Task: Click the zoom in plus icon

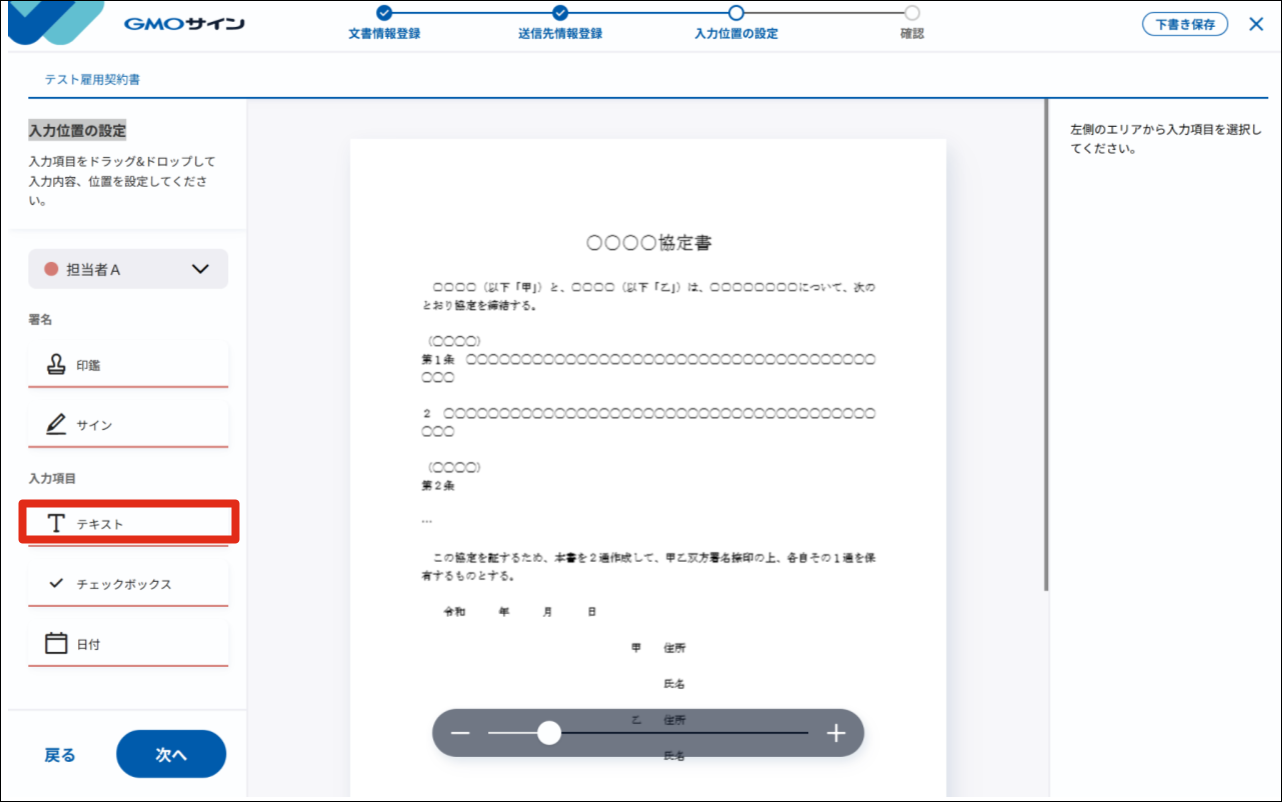Action: click(x=836, y=733)
